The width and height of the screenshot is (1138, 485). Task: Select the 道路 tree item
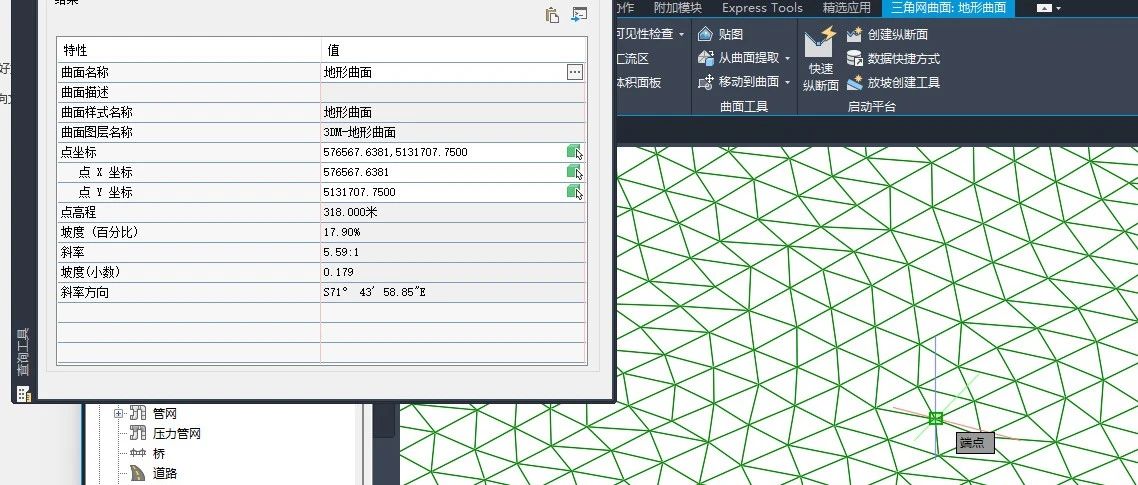coord(164,473)
